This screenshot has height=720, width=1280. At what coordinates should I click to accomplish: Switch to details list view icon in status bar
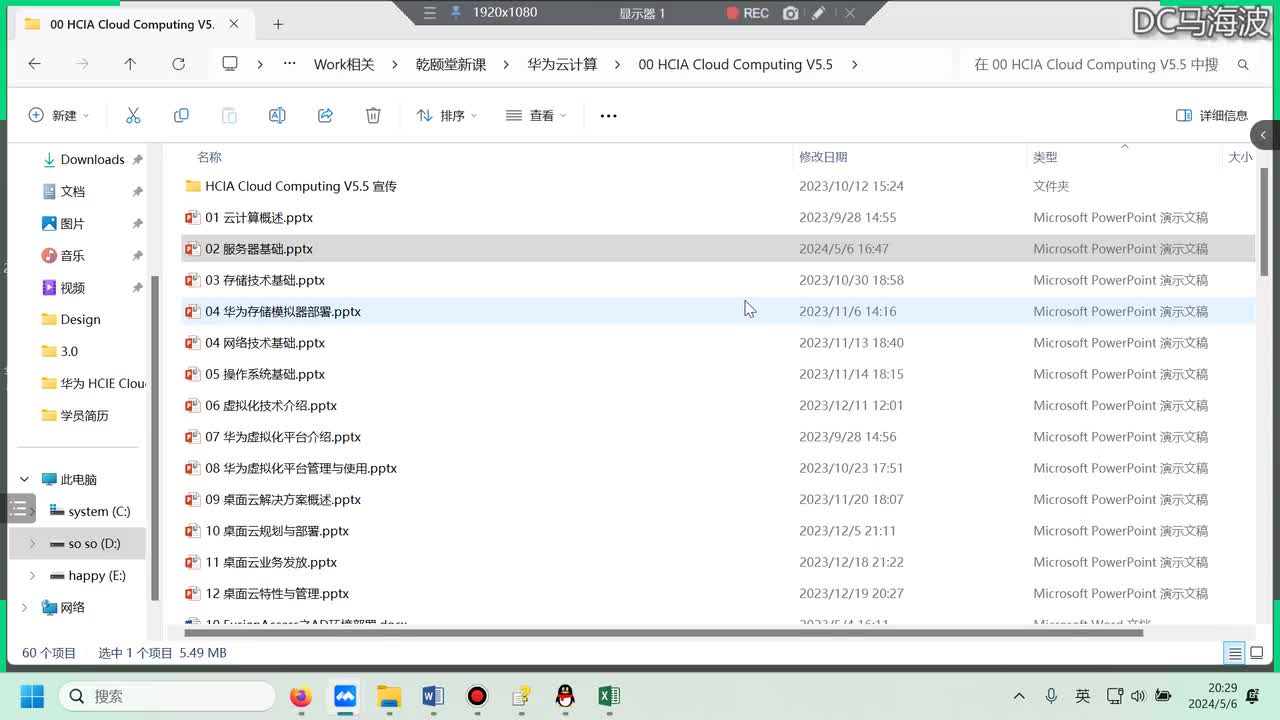1235,653
